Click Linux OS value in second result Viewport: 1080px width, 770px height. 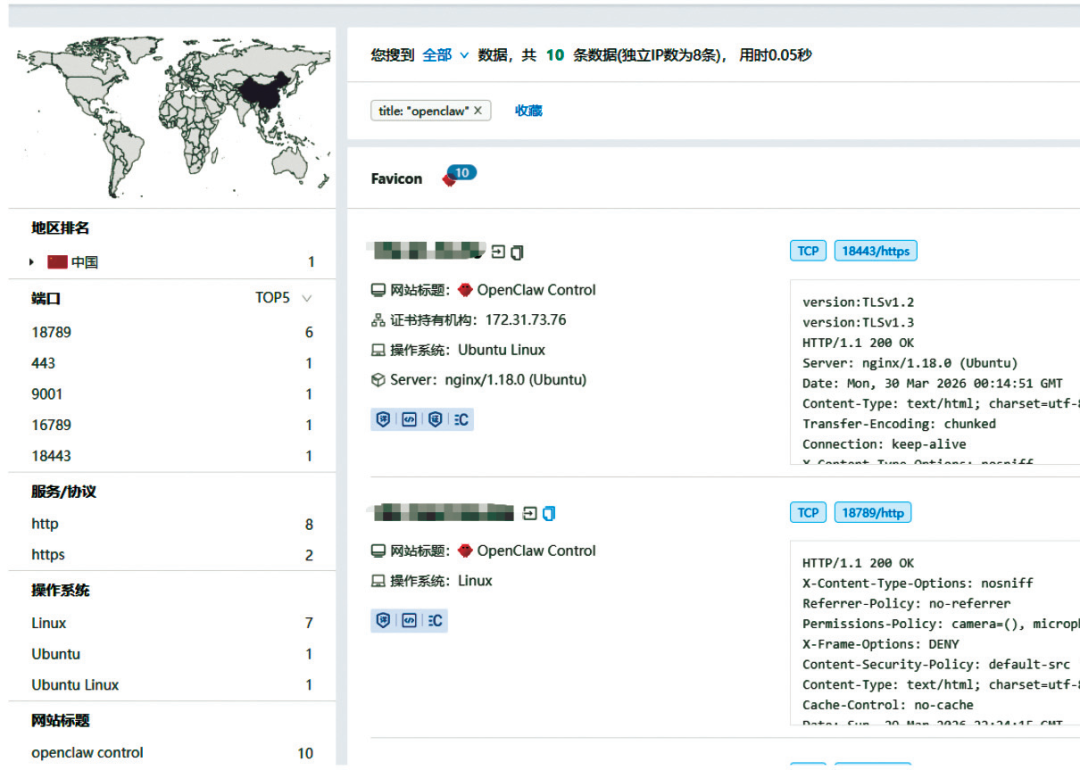(475, 581)
